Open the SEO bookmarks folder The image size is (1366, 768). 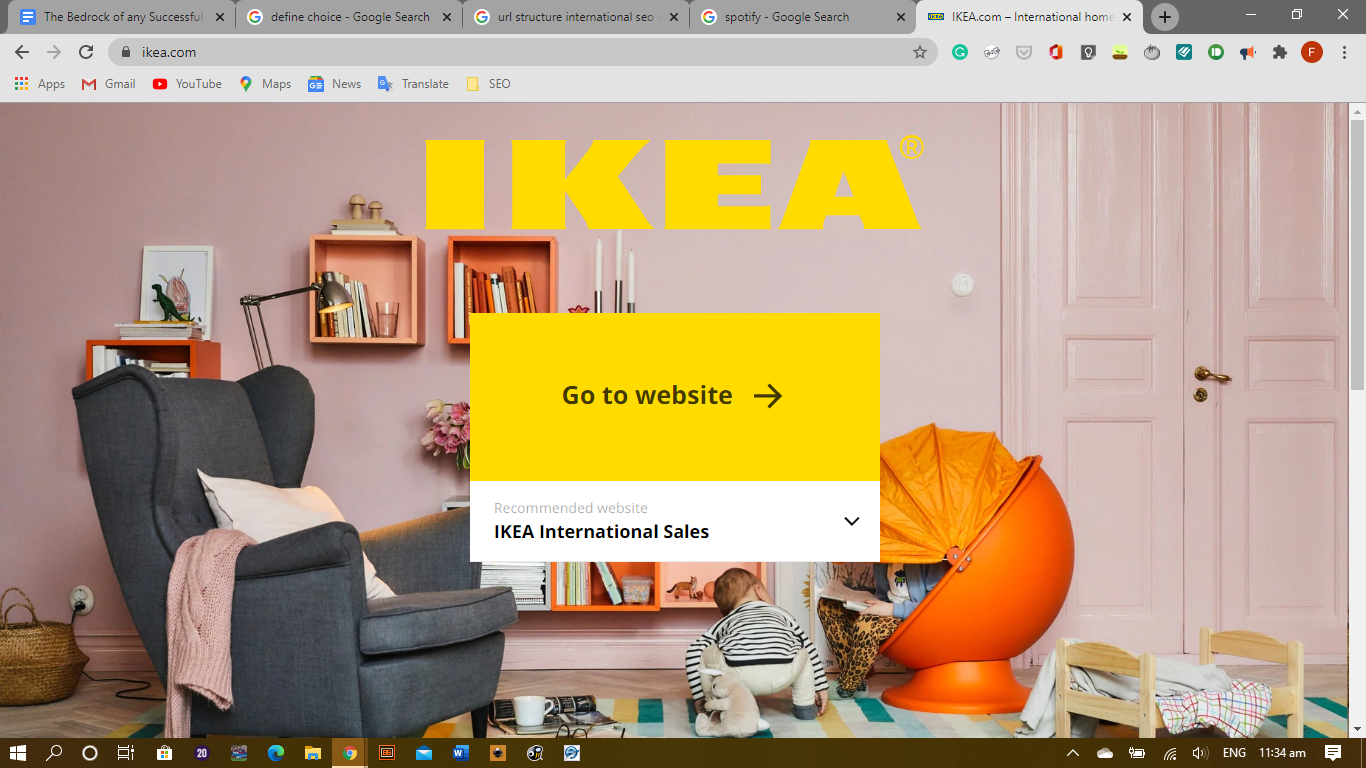pyautogui.click(x=488, y=84)
